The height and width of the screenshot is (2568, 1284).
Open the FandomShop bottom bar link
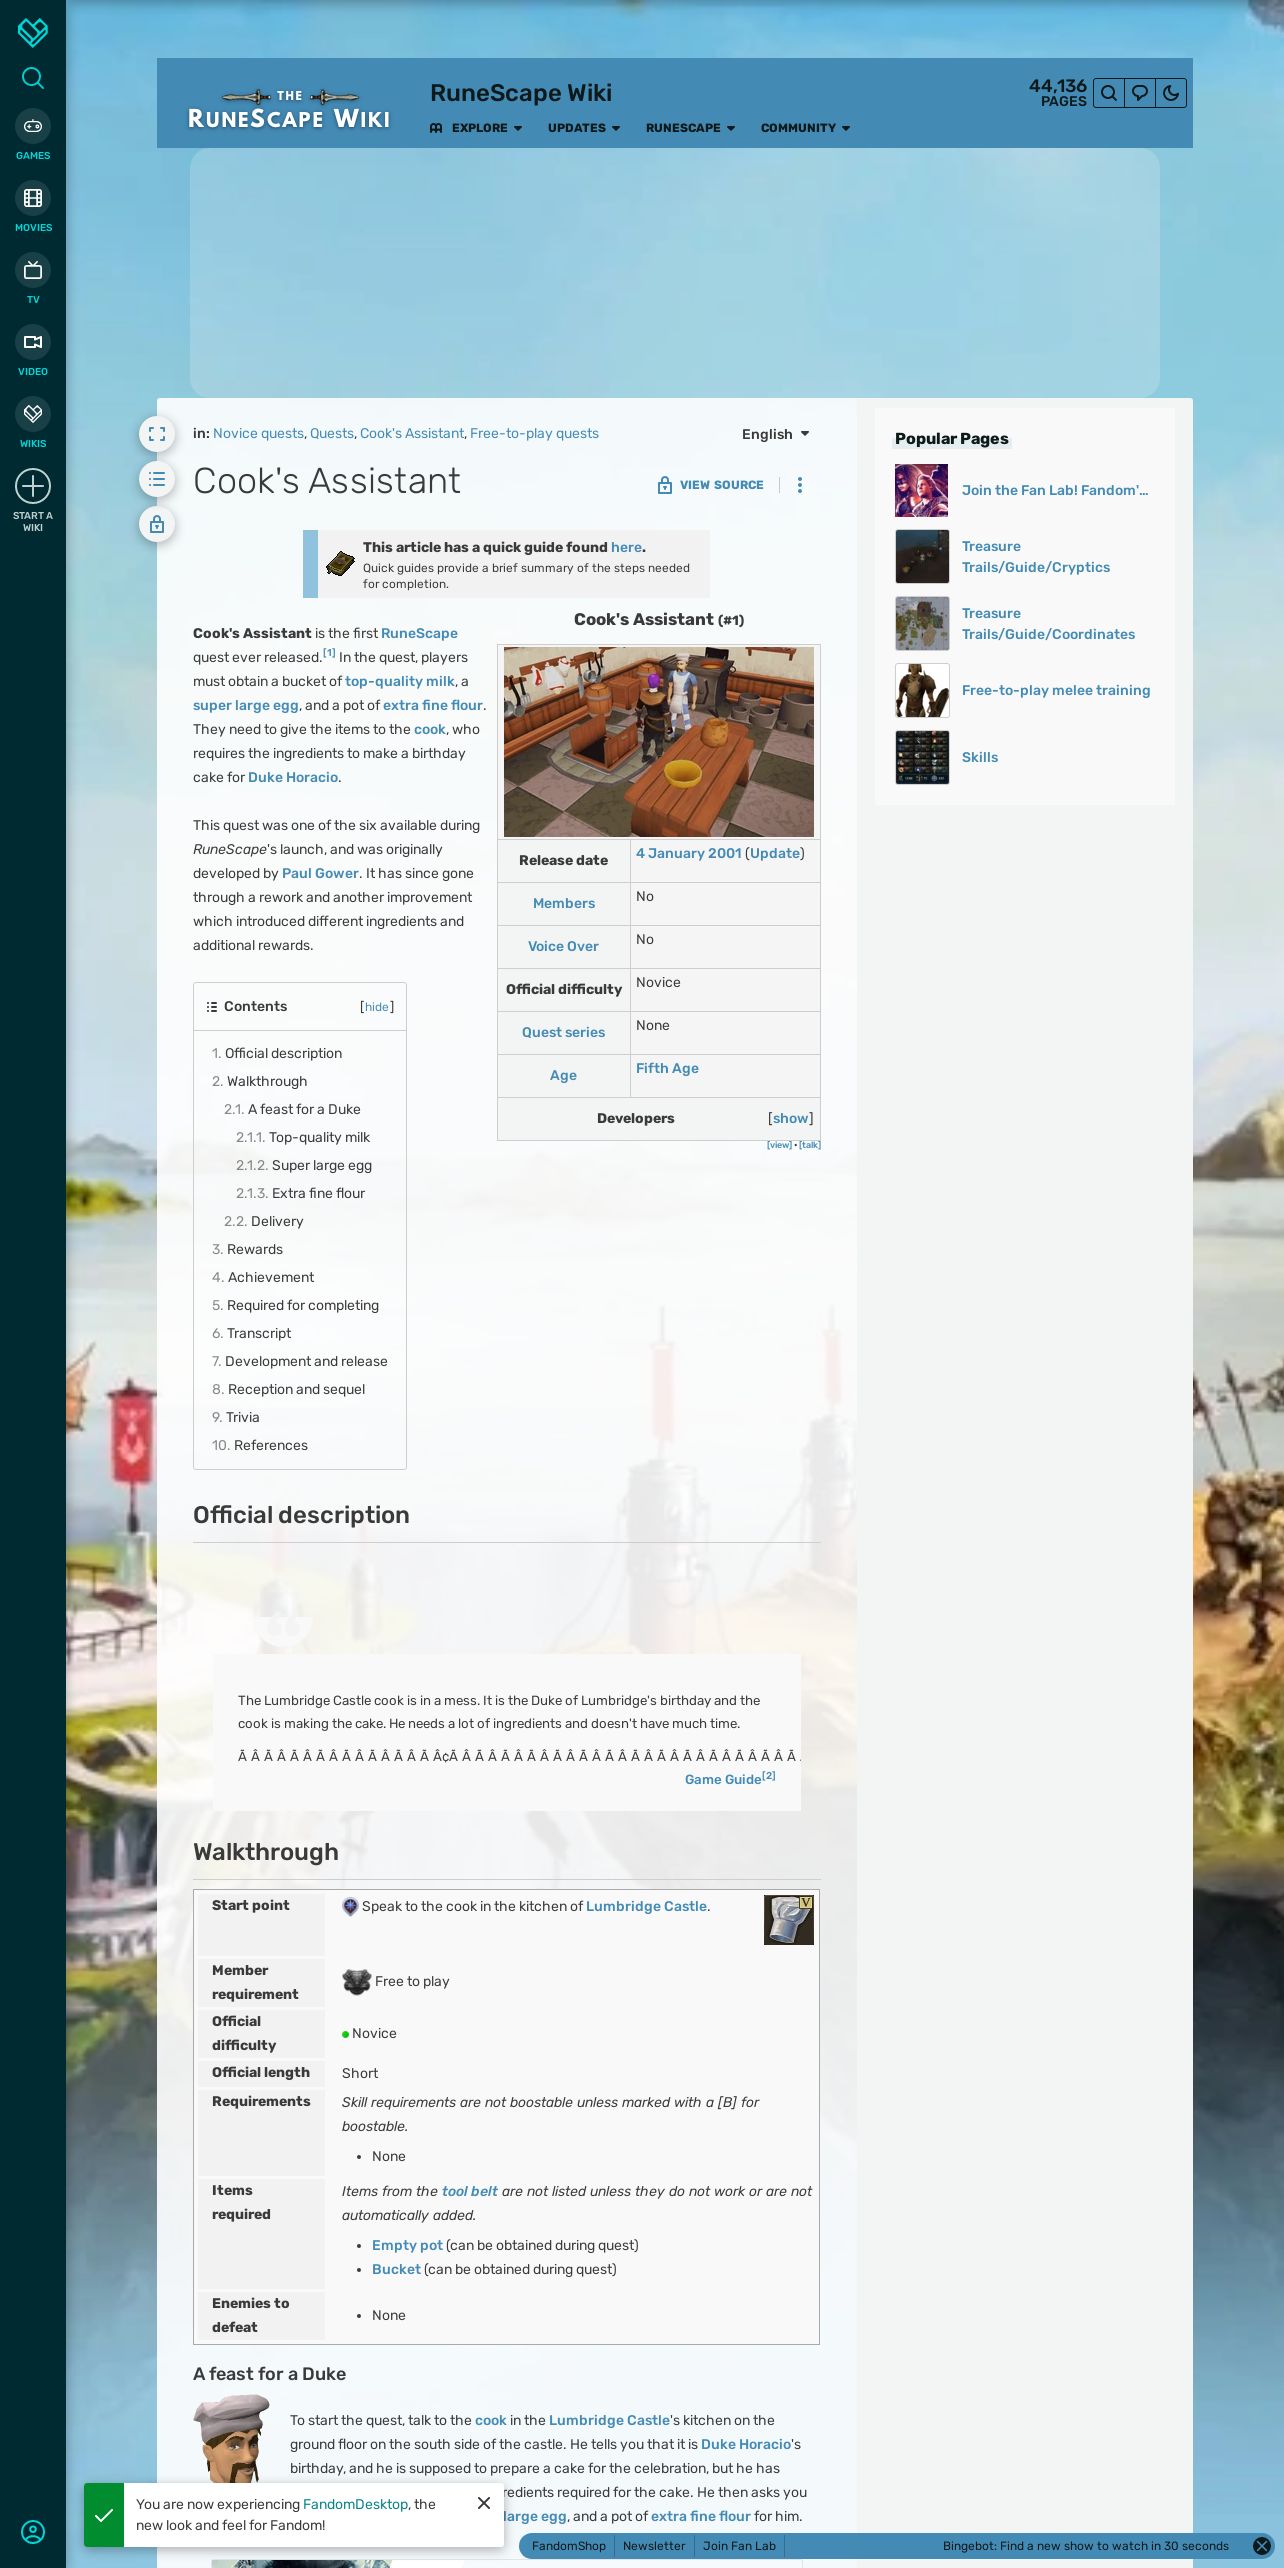coord(569,2546)
